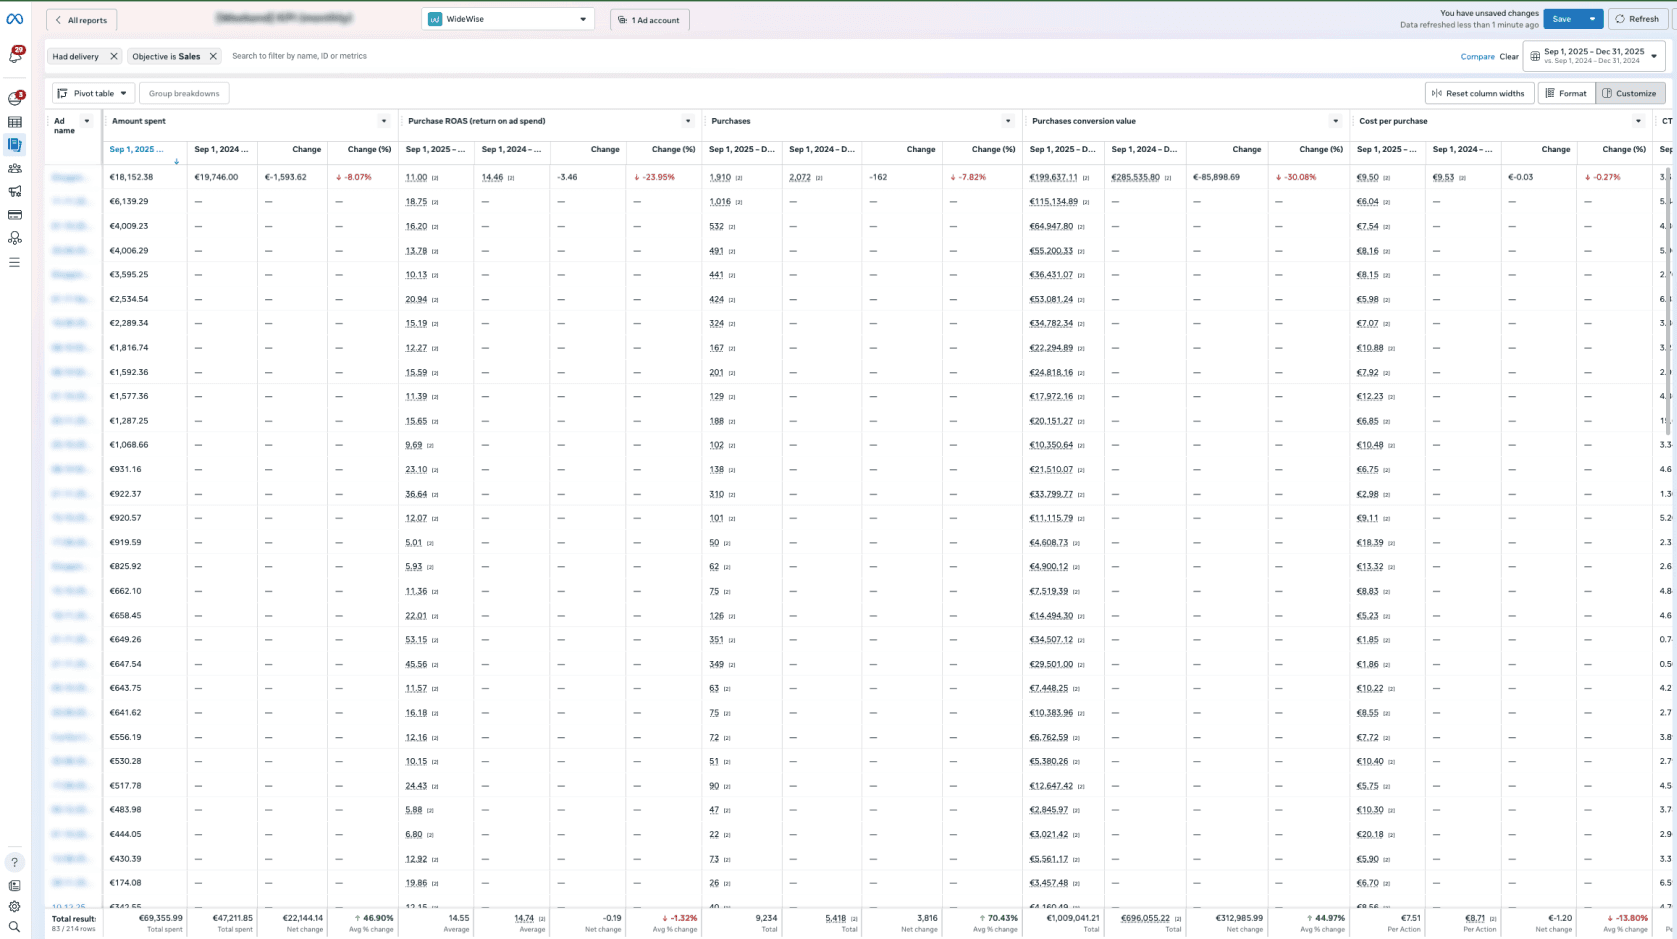This screenshot has height=939, width=1677.
Task: Open the Search magnifier at sidebar bottom
Action: (14, 926)
